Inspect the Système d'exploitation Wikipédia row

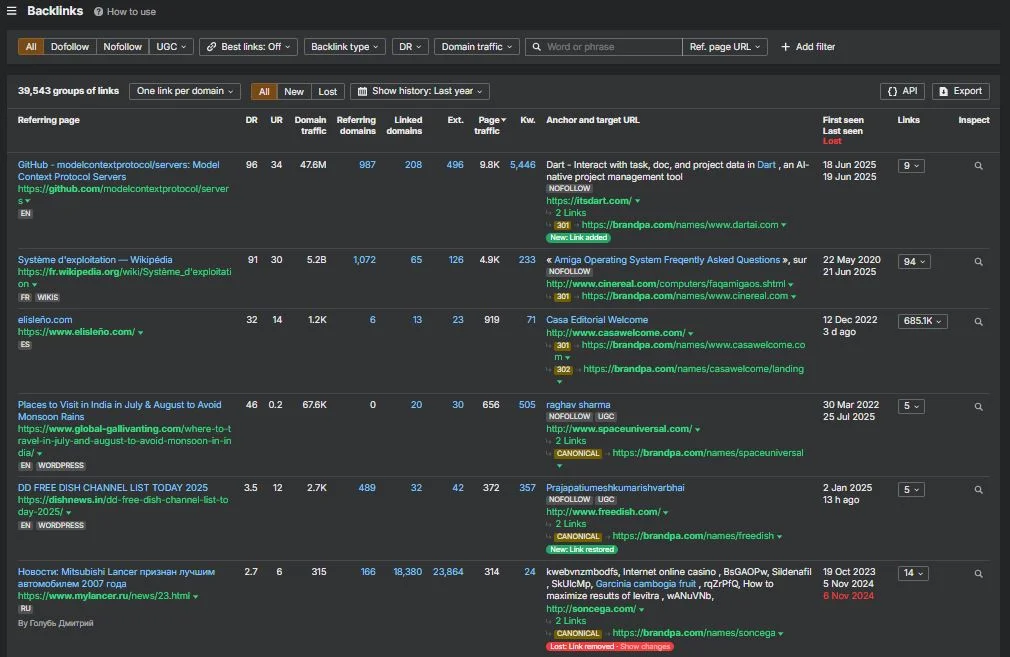(978, 262)
